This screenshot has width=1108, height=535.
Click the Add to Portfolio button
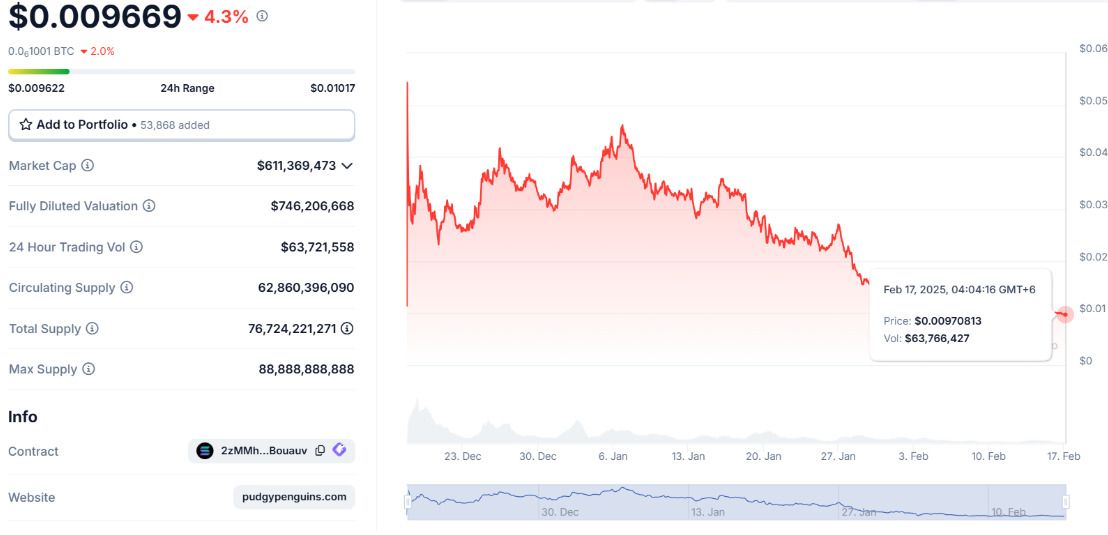[x=182, y=125]
